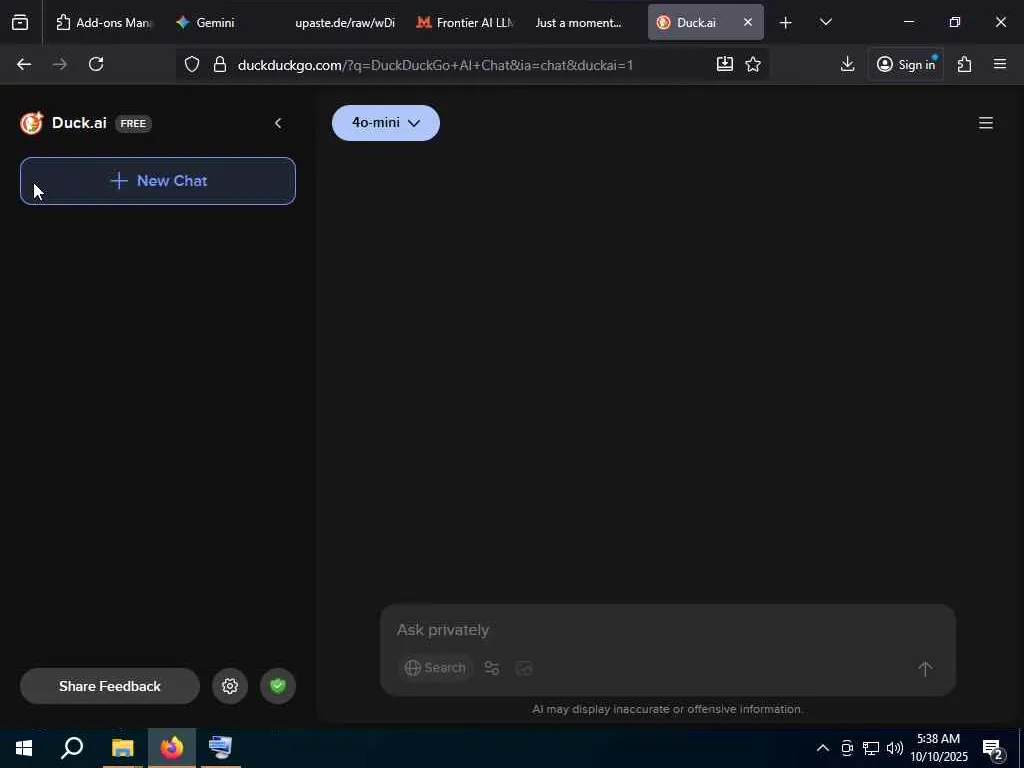Open the Firefox extensions puzzle icon

click(964, 64)
